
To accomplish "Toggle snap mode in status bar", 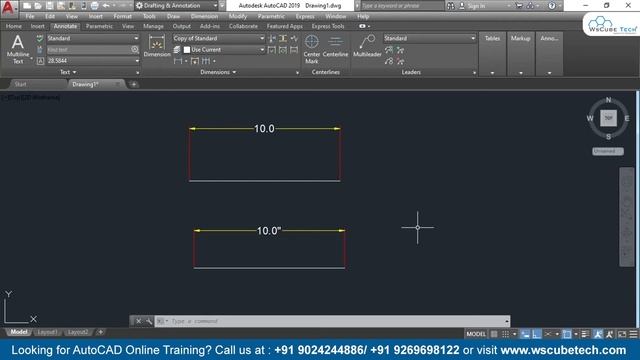I will (505, 334).
